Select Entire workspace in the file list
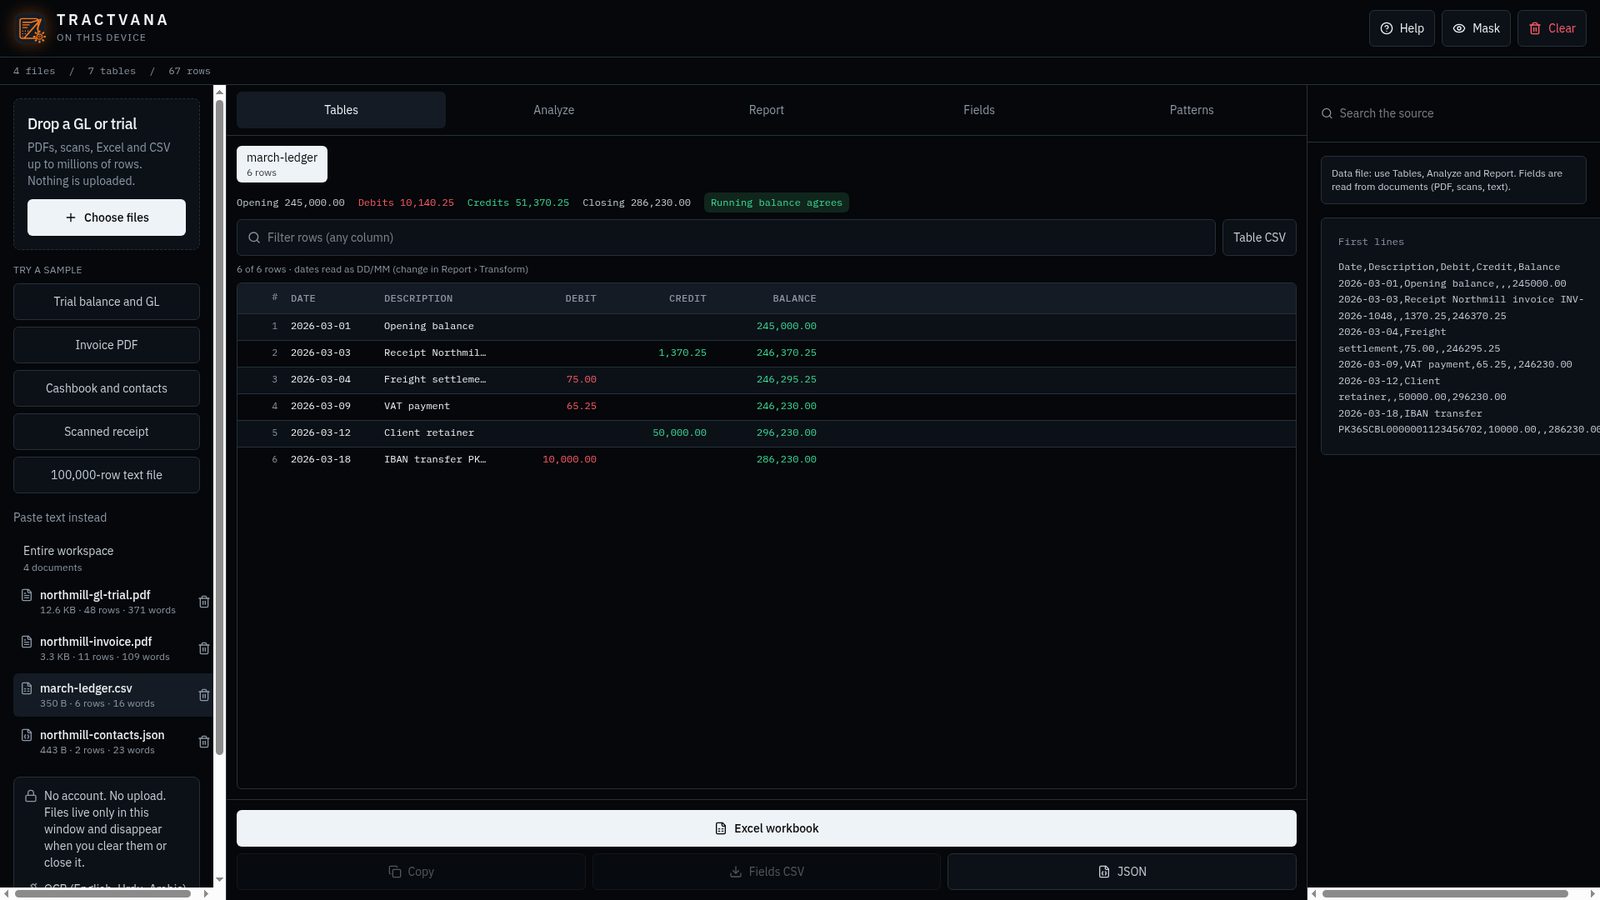The height and width of the screenshot is (900, 1600). (x=106, y=558)
